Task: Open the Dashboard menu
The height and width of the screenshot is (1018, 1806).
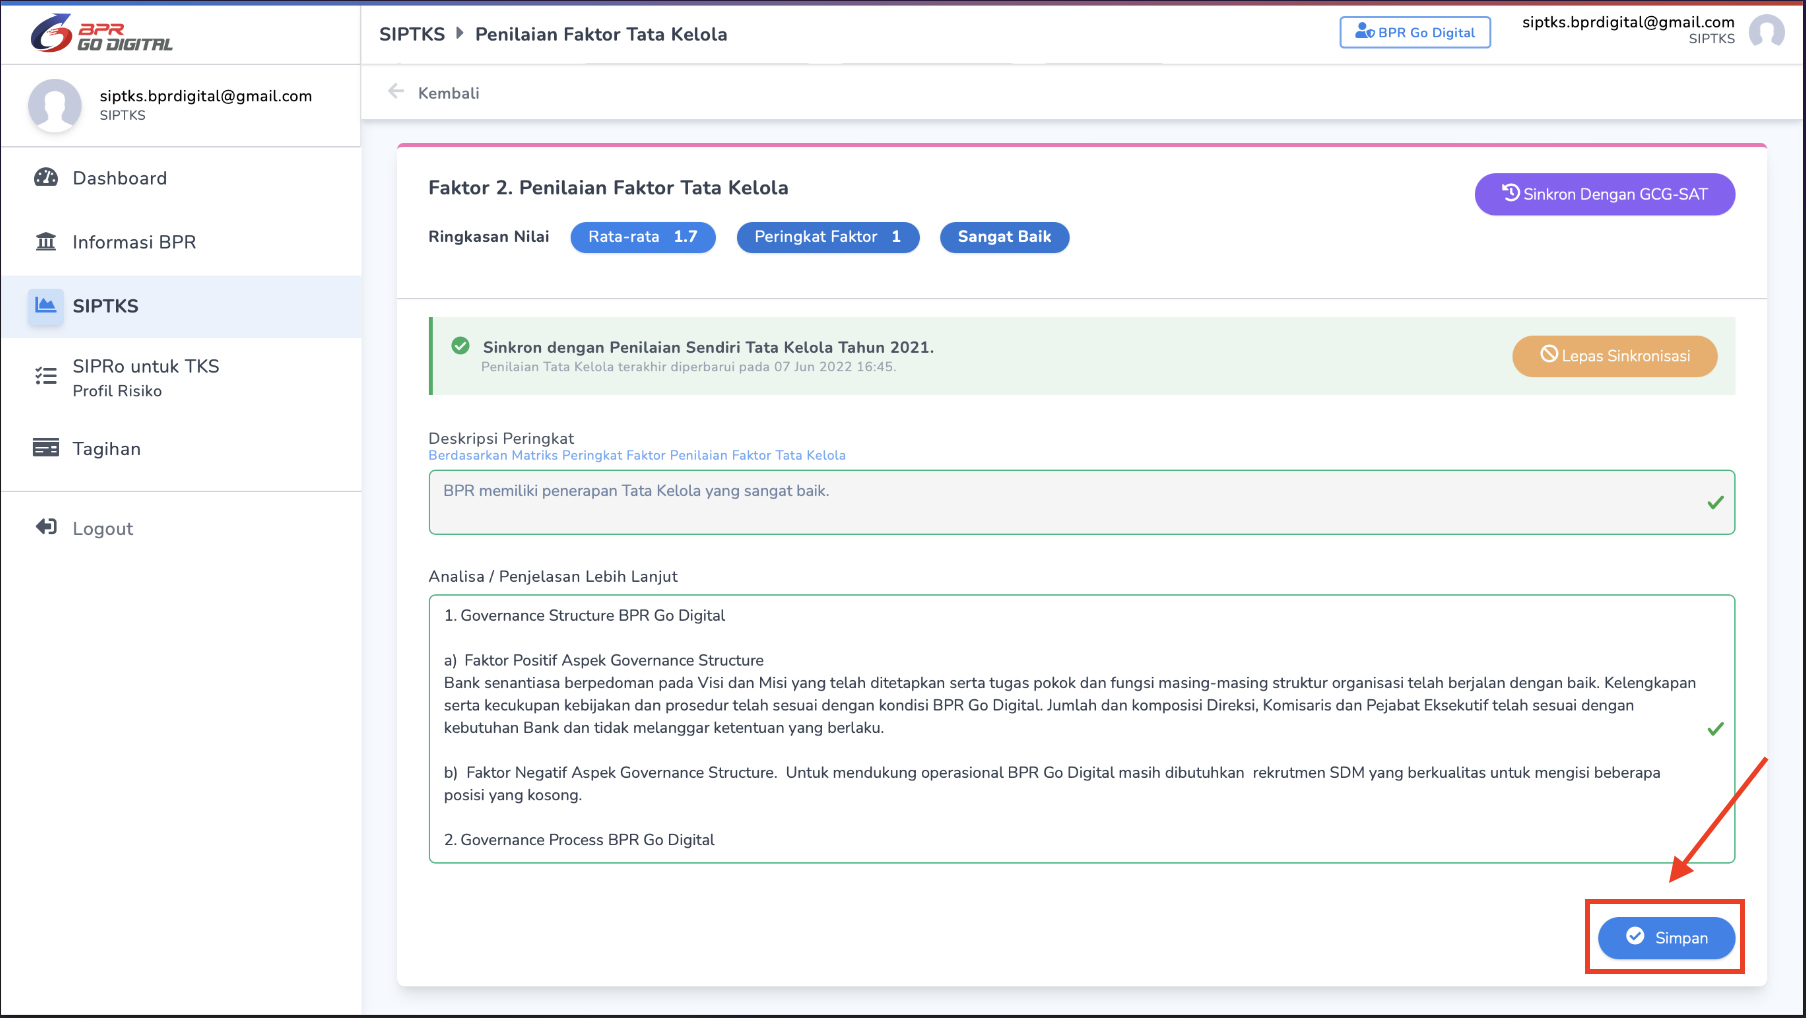Action: [181, 178]
